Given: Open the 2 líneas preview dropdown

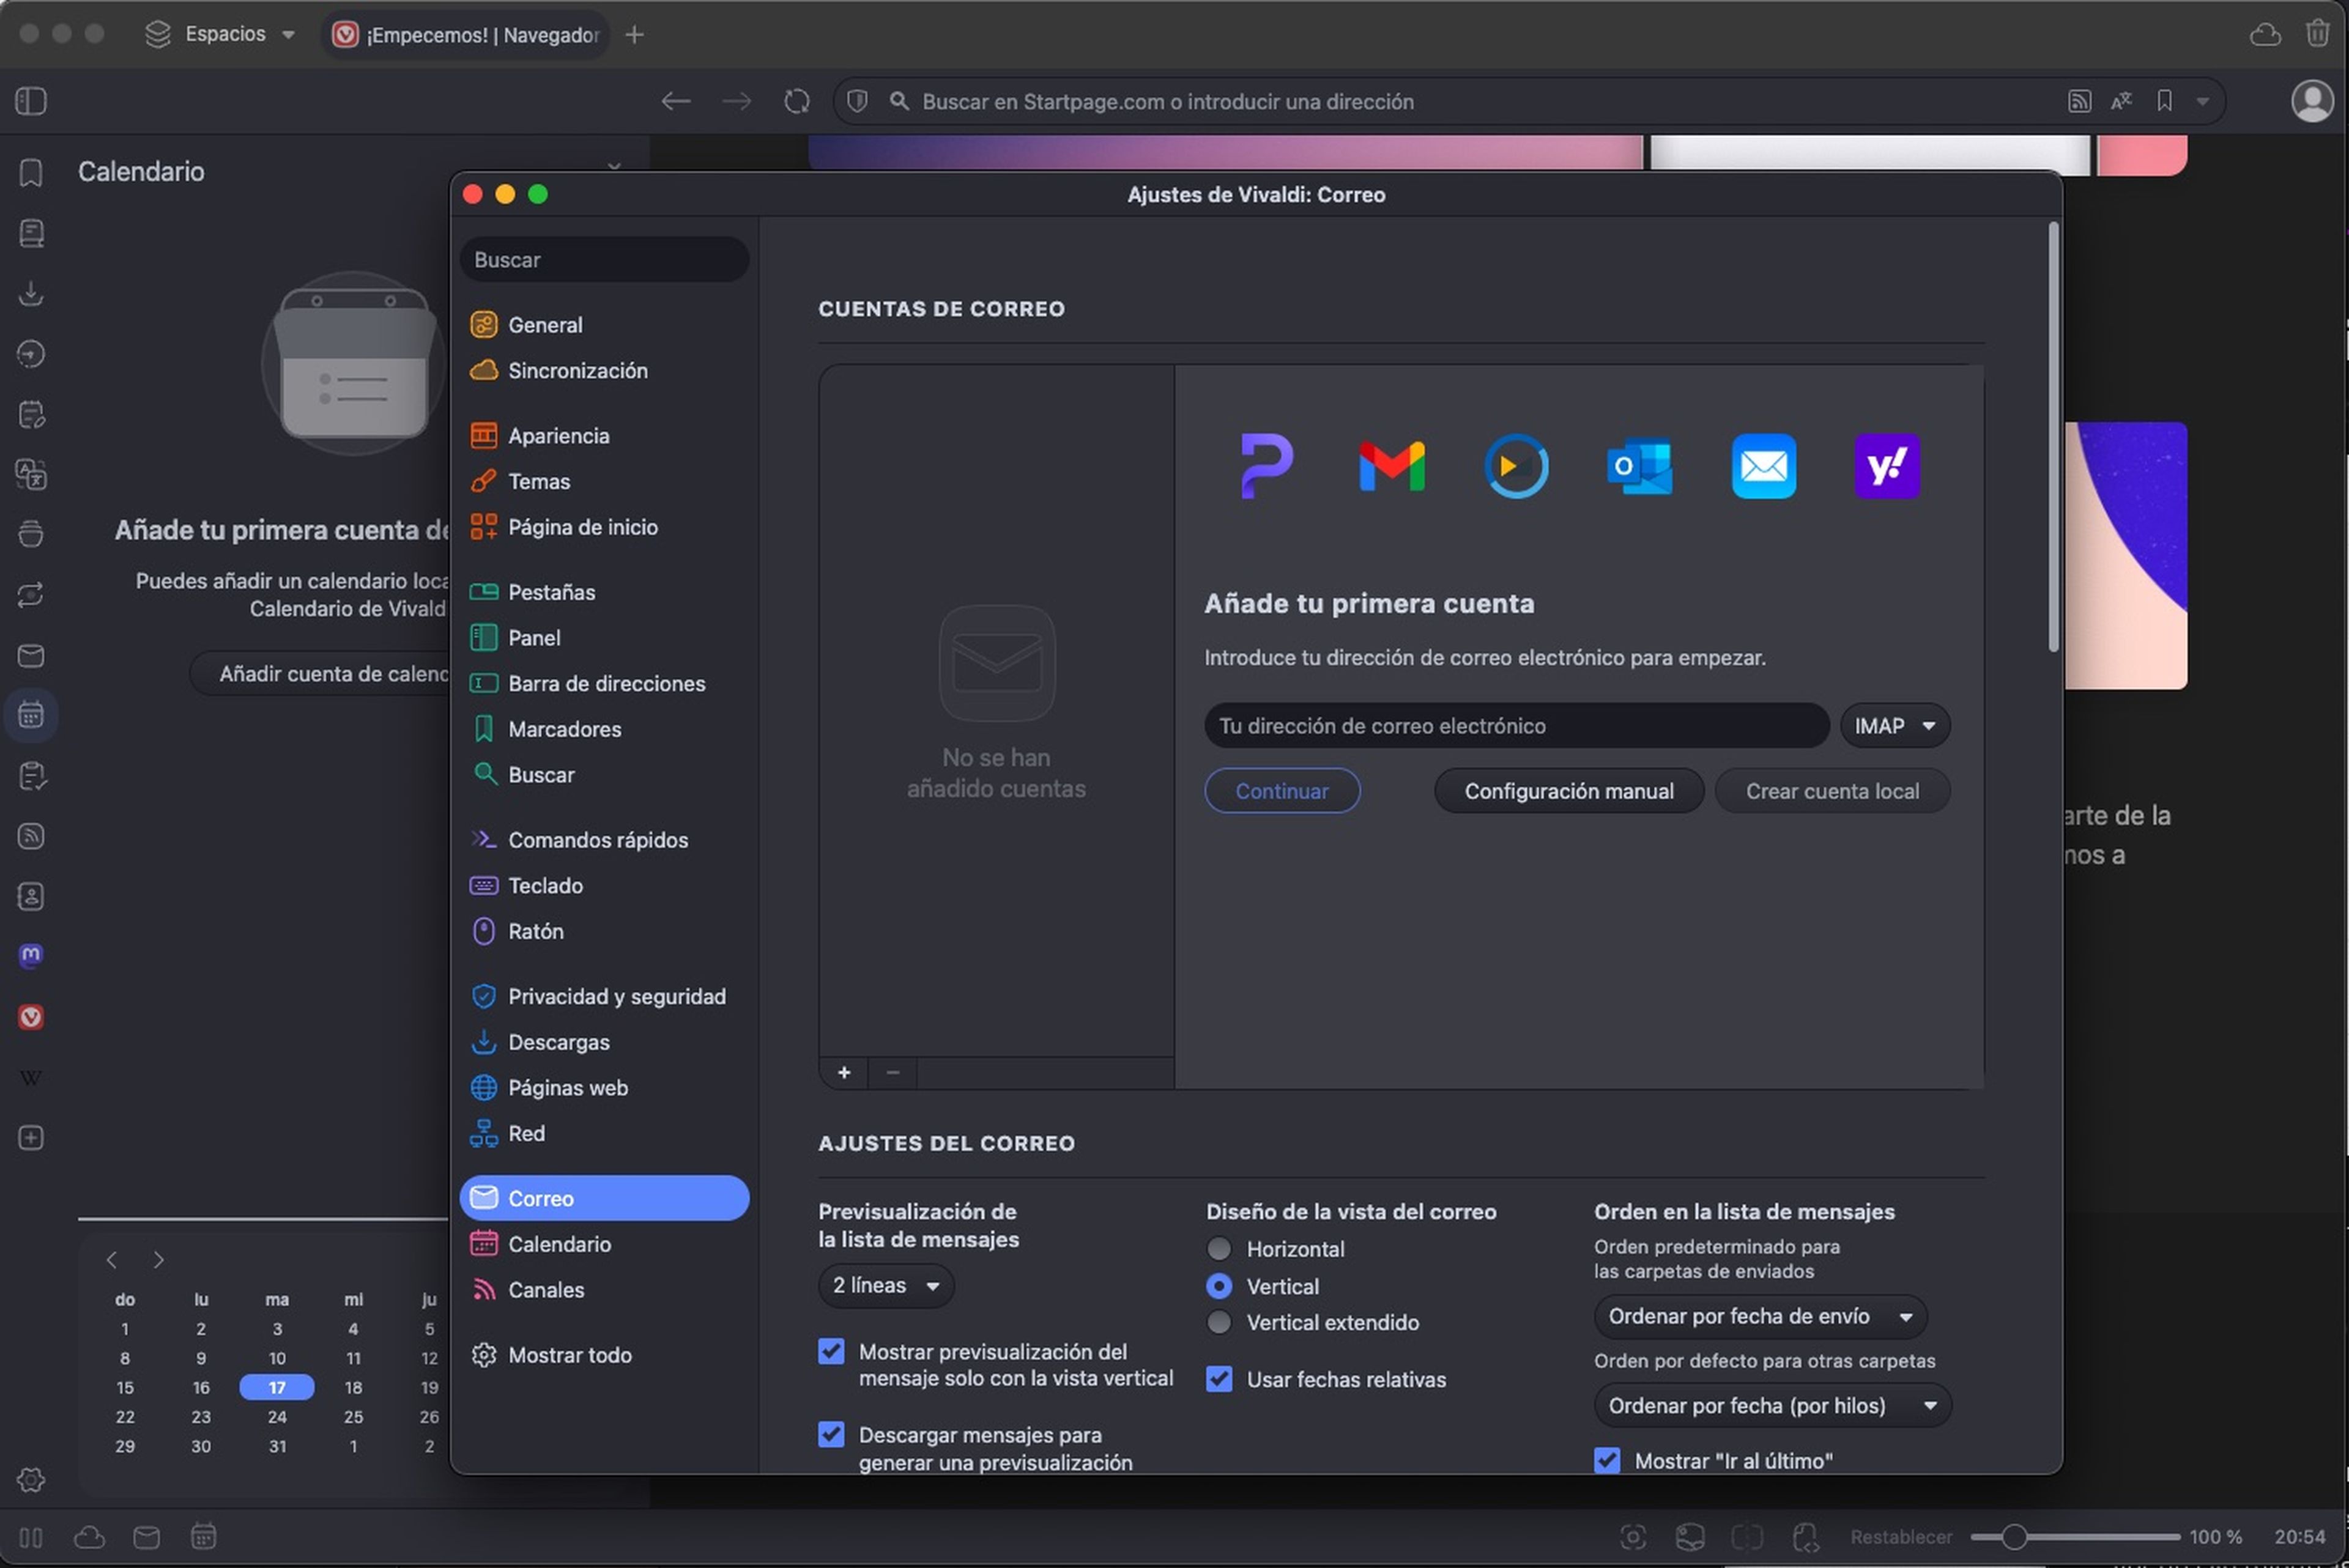Looking at the screenshot, I should (885, 1285).
